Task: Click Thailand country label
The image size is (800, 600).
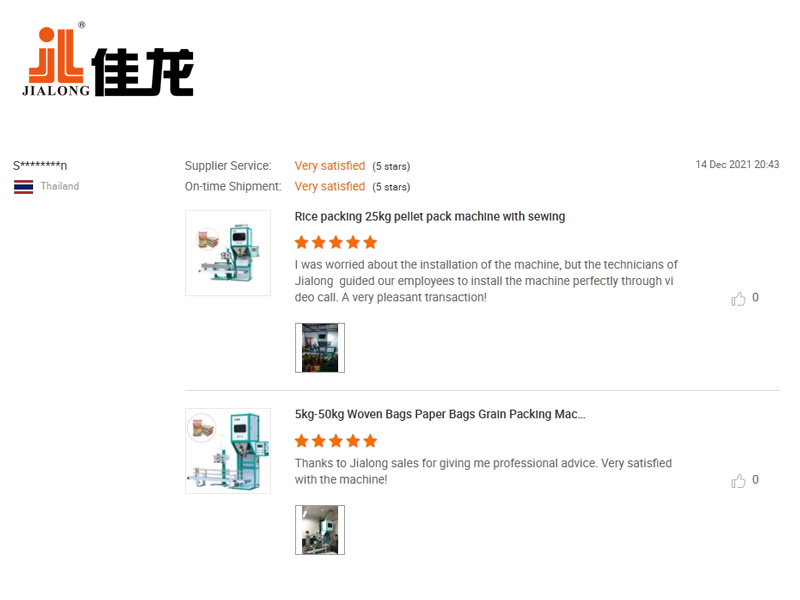Action: click(60, 186)
